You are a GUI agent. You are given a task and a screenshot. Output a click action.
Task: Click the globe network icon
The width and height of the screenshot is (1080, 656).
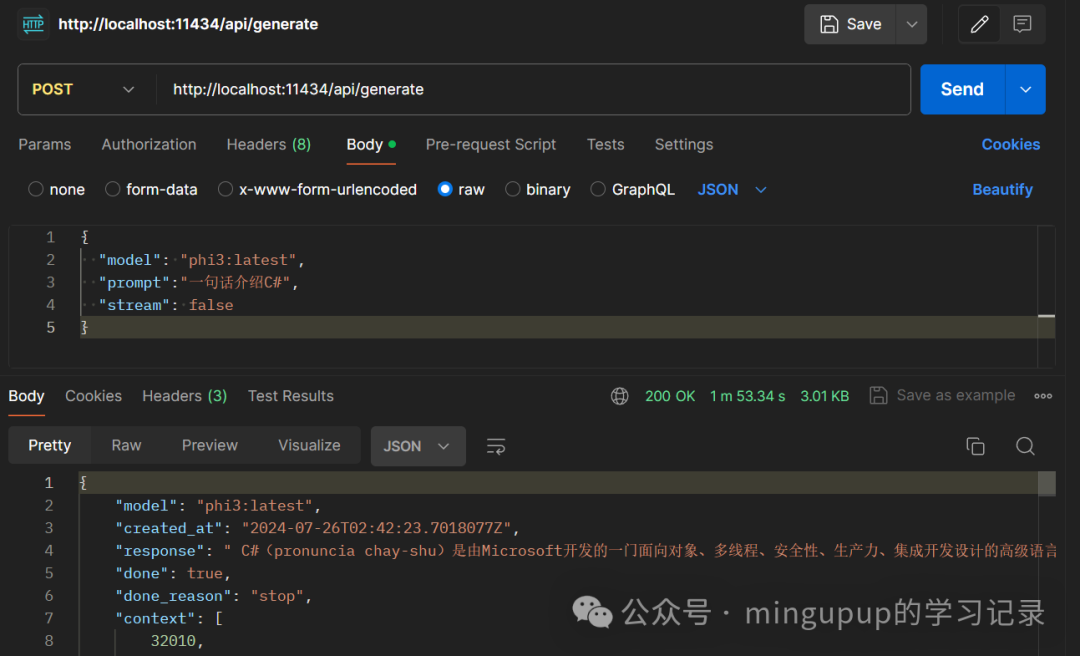click(x=620, y=396)
